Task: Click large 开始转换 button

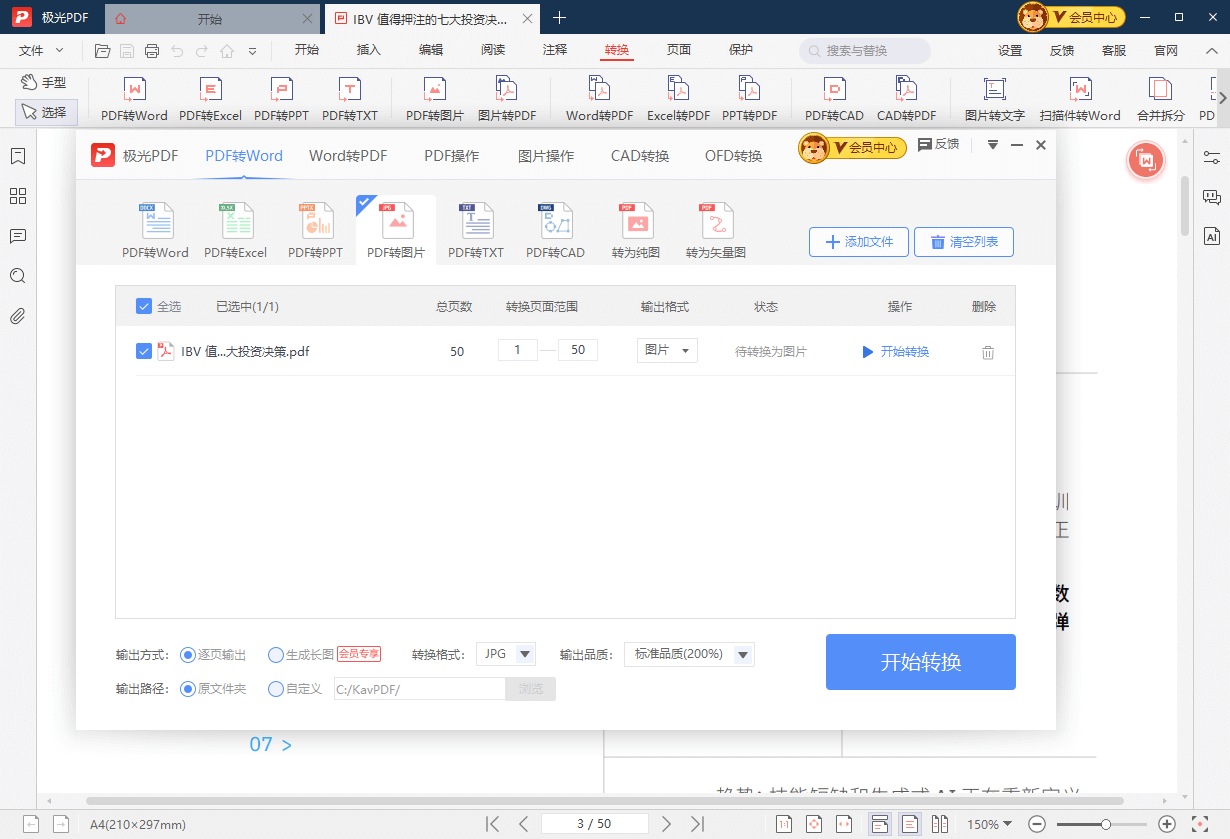Action: pyautogui.click(x=921, y=662)
